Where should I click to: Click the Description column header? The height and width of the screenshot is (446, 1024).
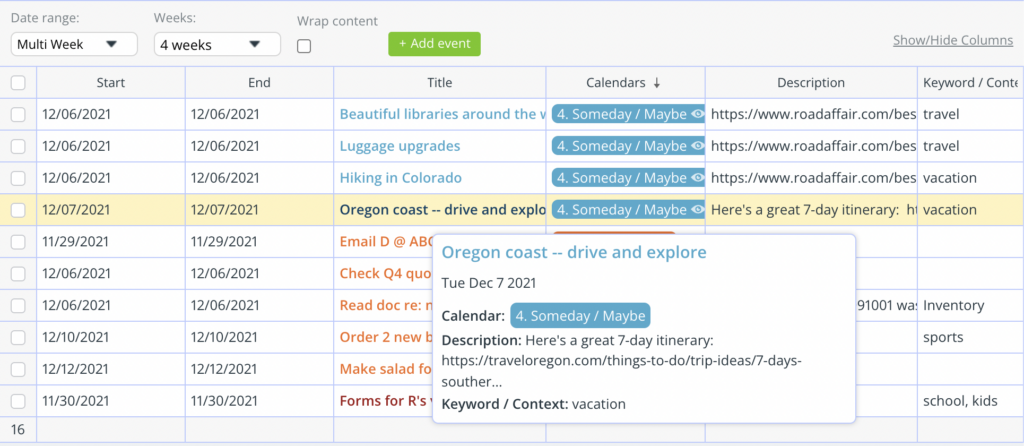click(x=811, y=83)
